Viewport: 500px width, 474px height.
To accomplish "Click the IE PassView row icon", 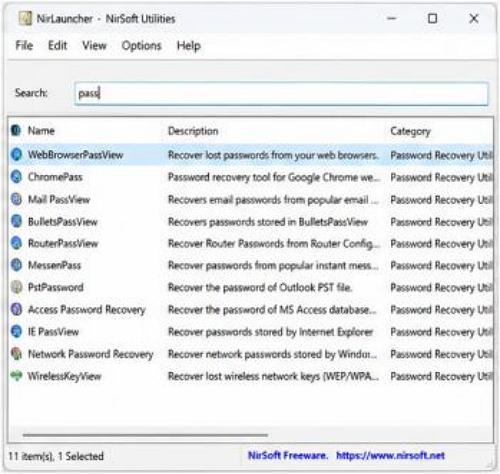I will 16,331.
